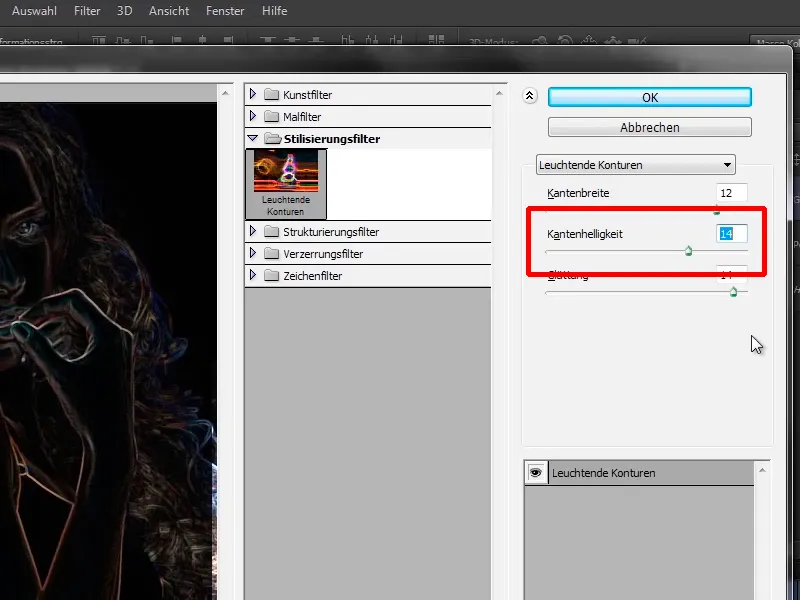Click the Kantenbreite value field
The width and height of the screenshot is (800, 600).
[732, 193]
